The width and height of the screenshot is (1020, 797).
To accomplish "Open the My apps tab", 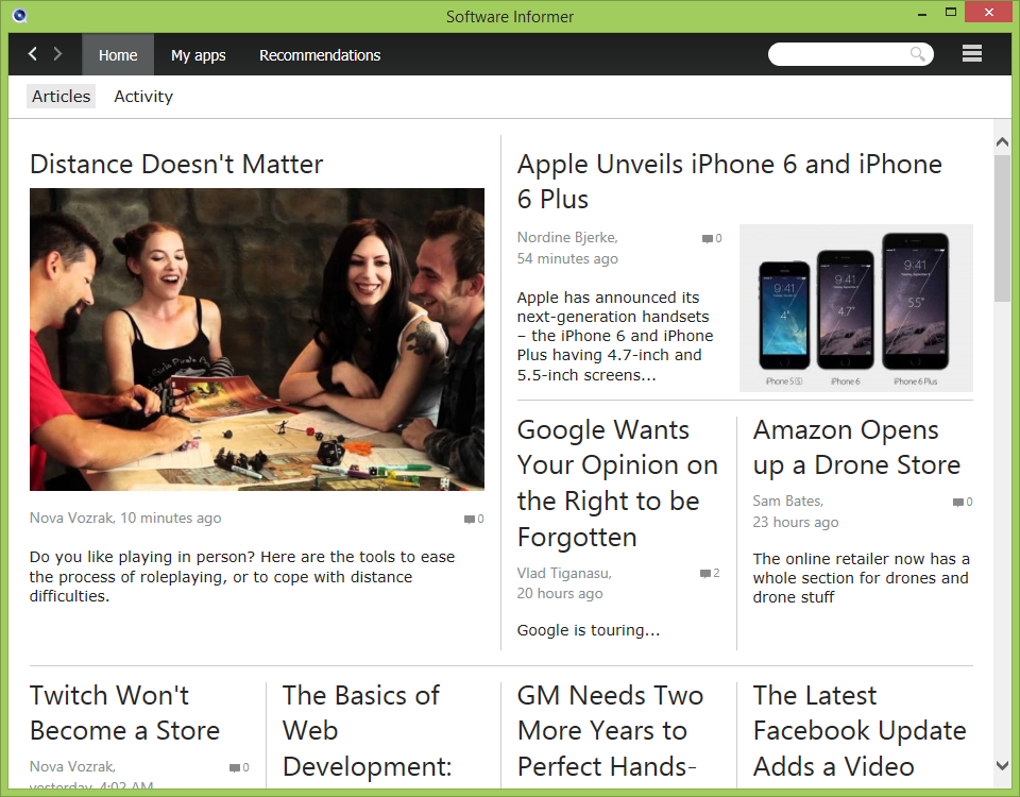I will (198, 55).
